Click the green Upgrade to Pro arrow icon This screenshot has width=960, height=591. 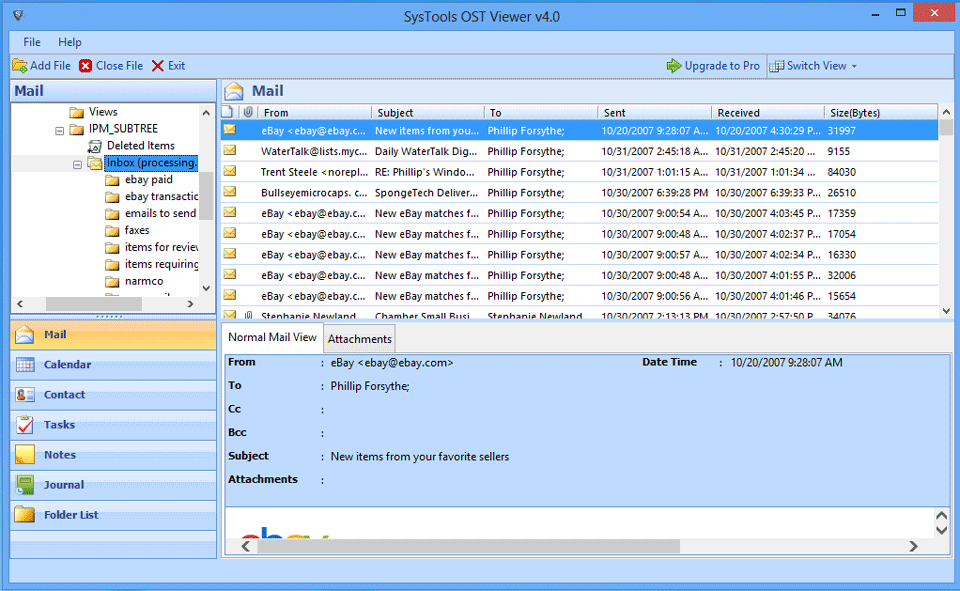(673, 66)
